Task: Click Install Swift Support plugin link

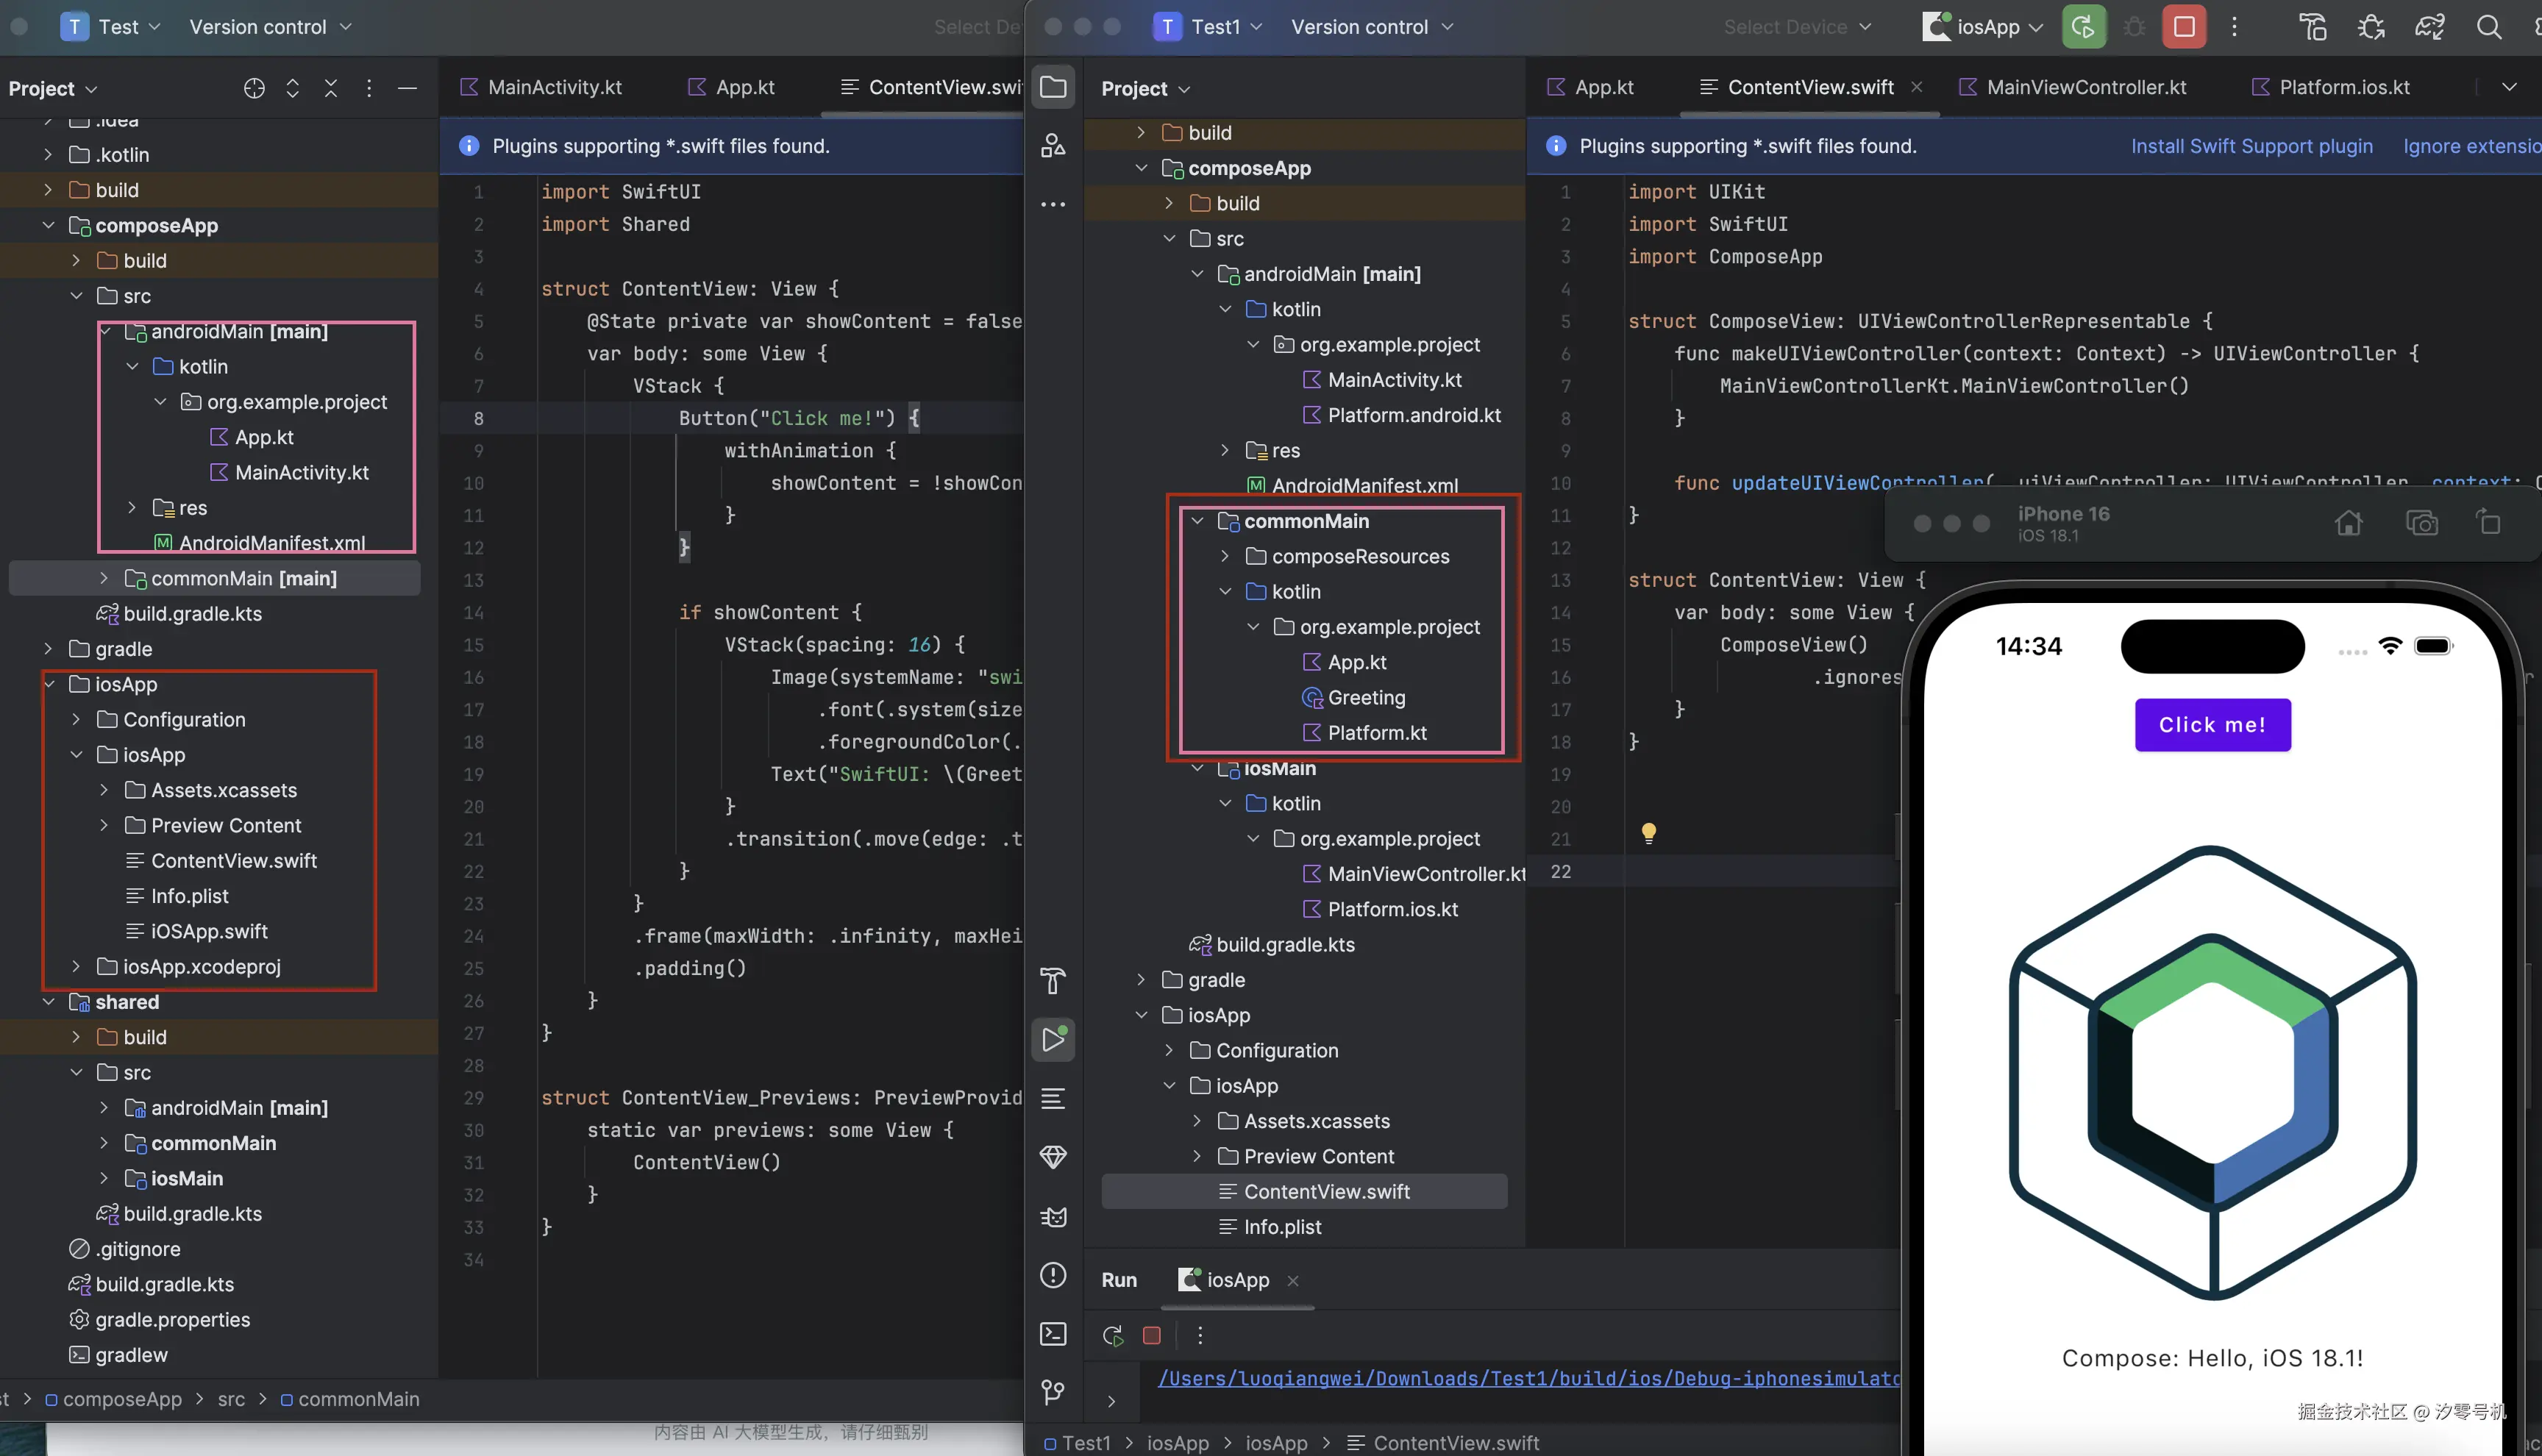Action: (x=2251, y=146)
